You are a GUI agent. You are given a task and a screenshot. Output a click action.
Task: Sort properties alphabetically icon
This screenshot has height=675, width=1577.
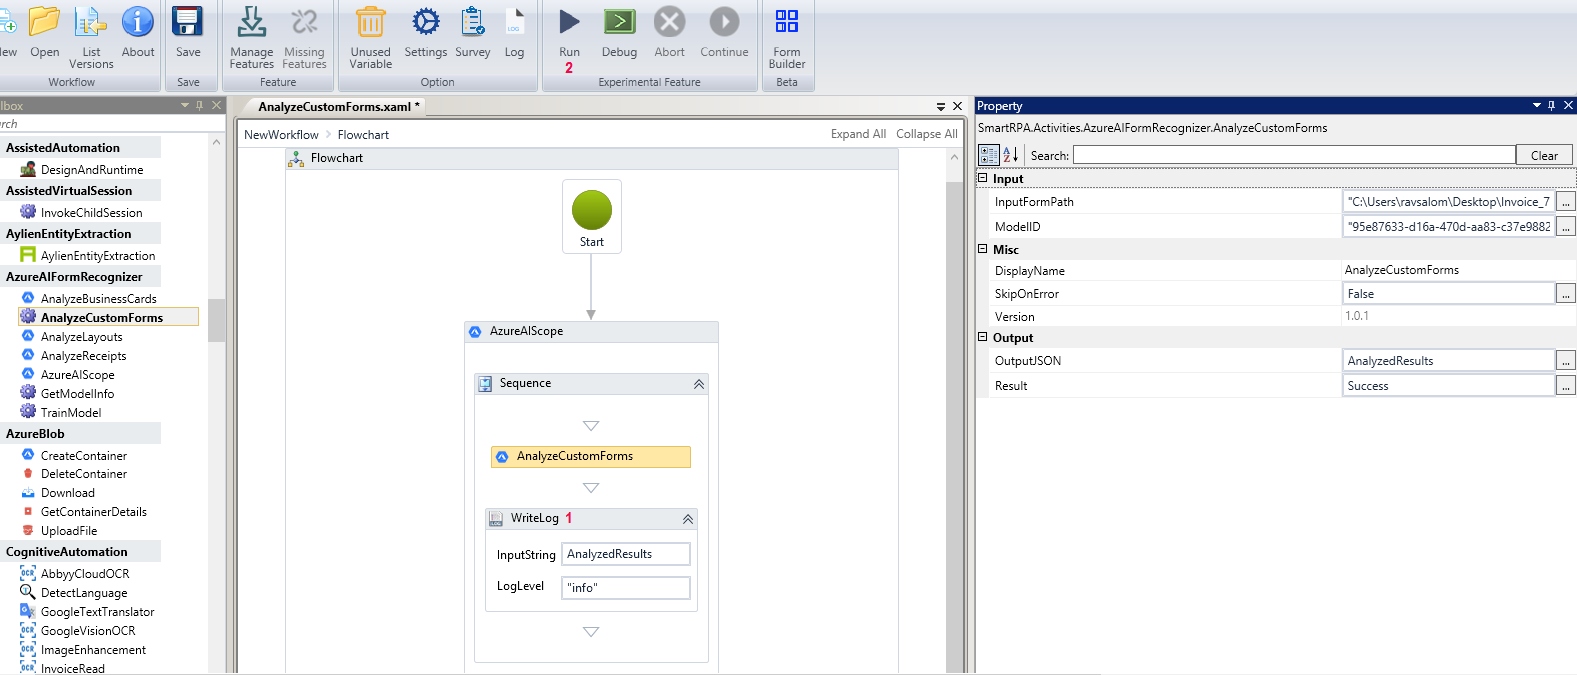click(x=1011, y=155)
